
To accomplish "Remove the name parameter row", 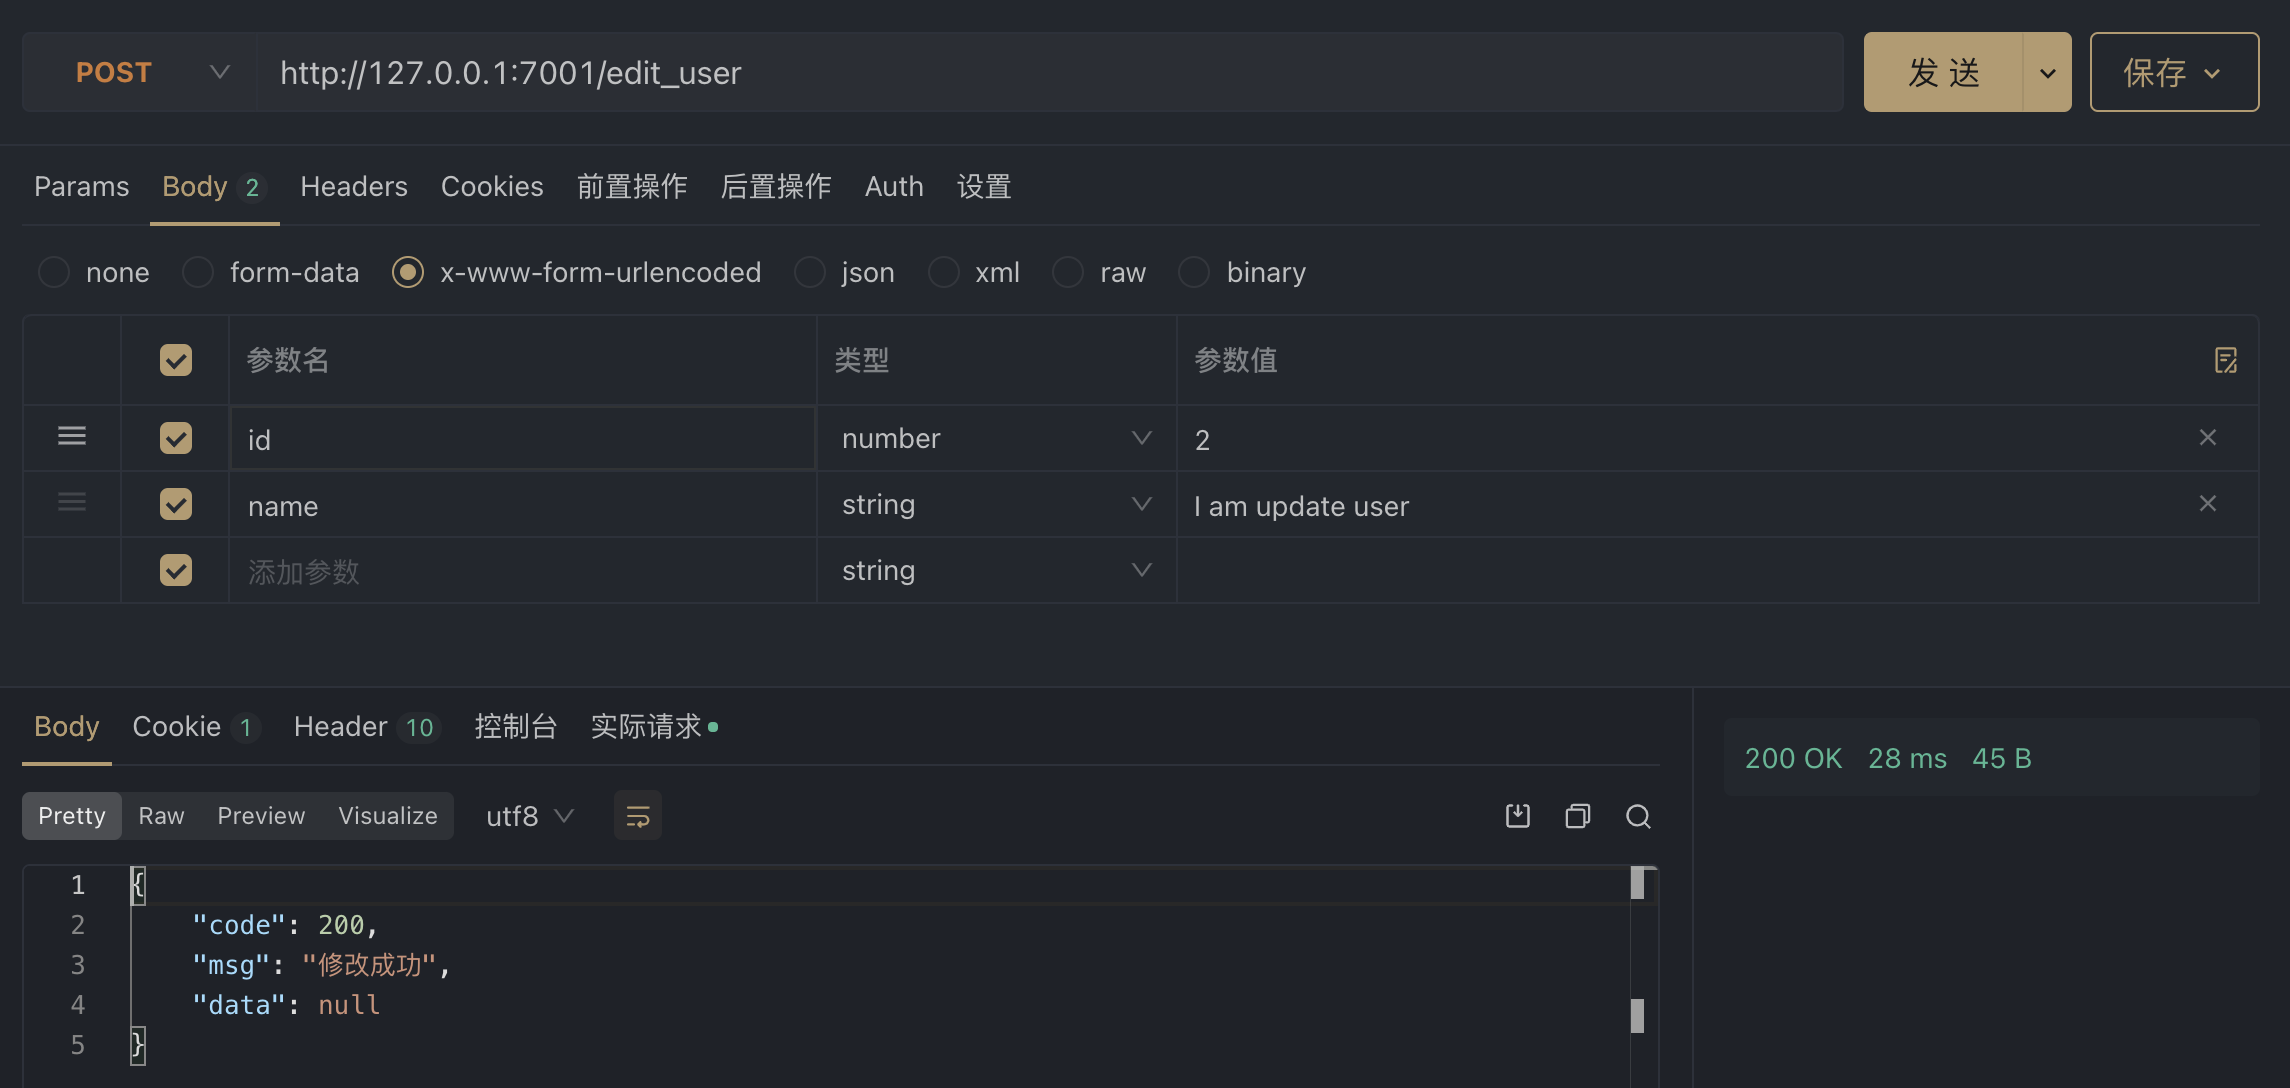I will tap(2207, 504).
